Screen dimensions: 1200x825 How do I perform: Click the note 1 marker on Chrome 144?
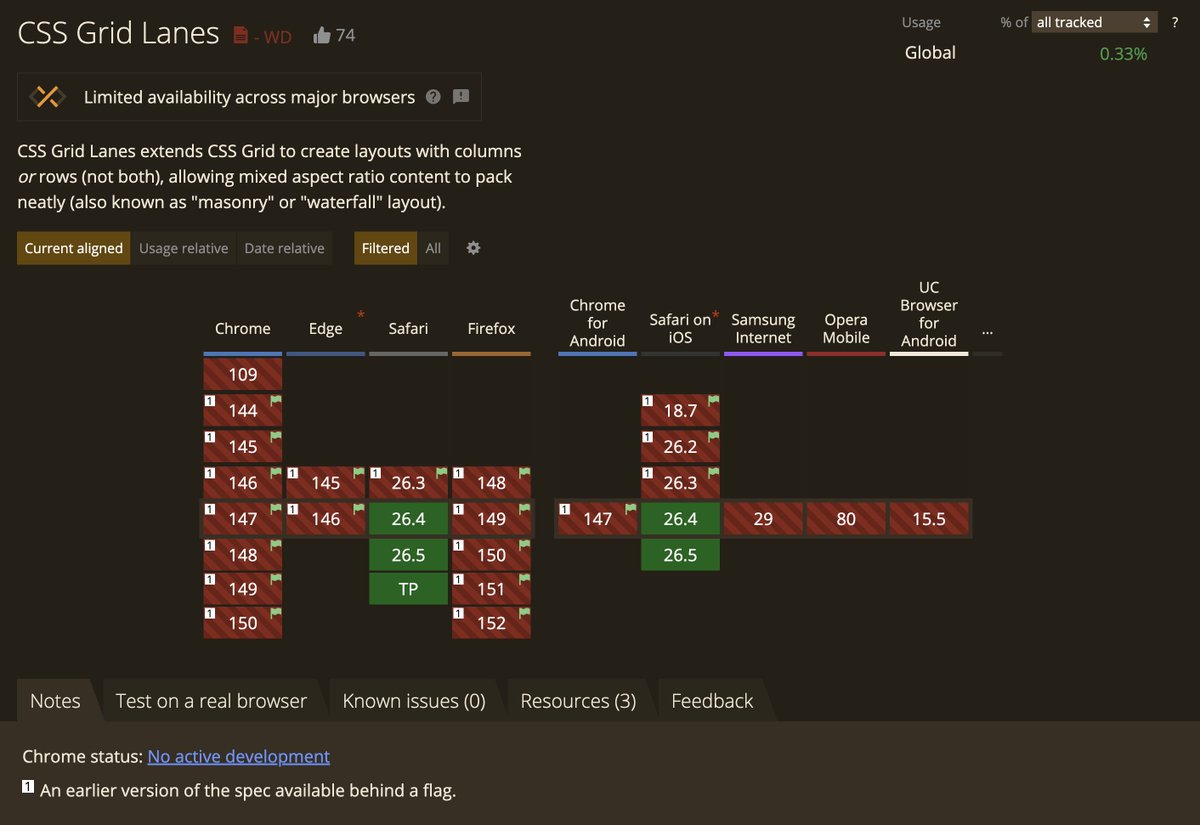(x=211, y=401)
